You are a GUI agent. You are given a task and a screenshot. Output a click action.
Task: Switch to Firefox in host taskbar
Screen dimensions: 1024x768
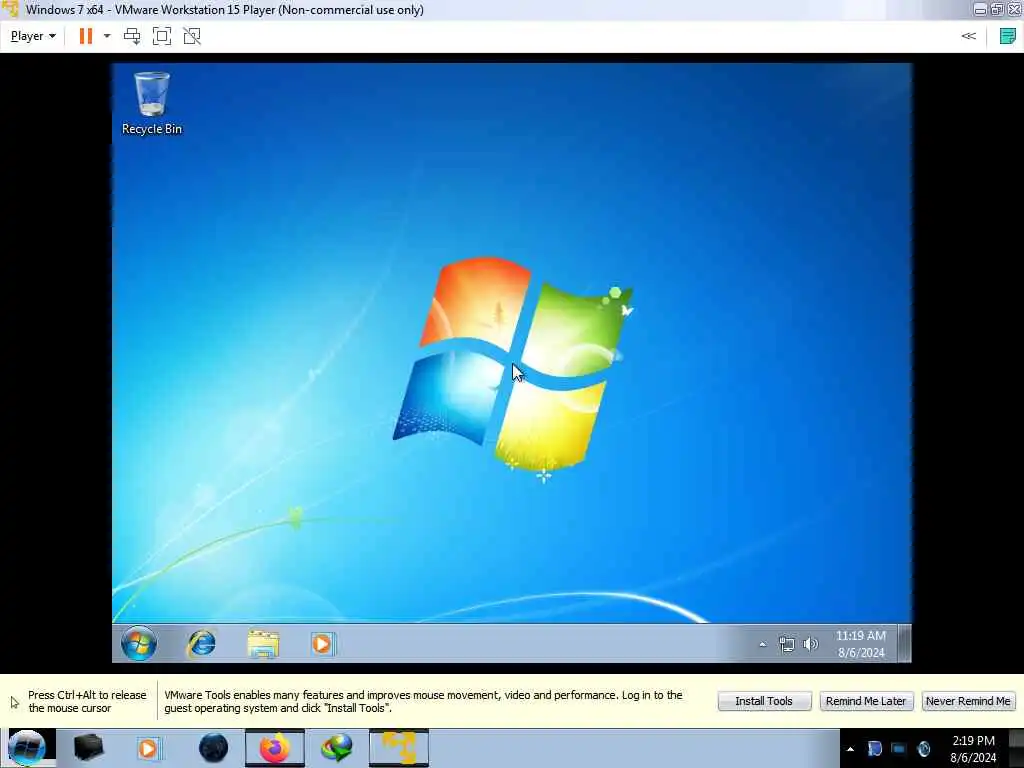coord(275,748)
